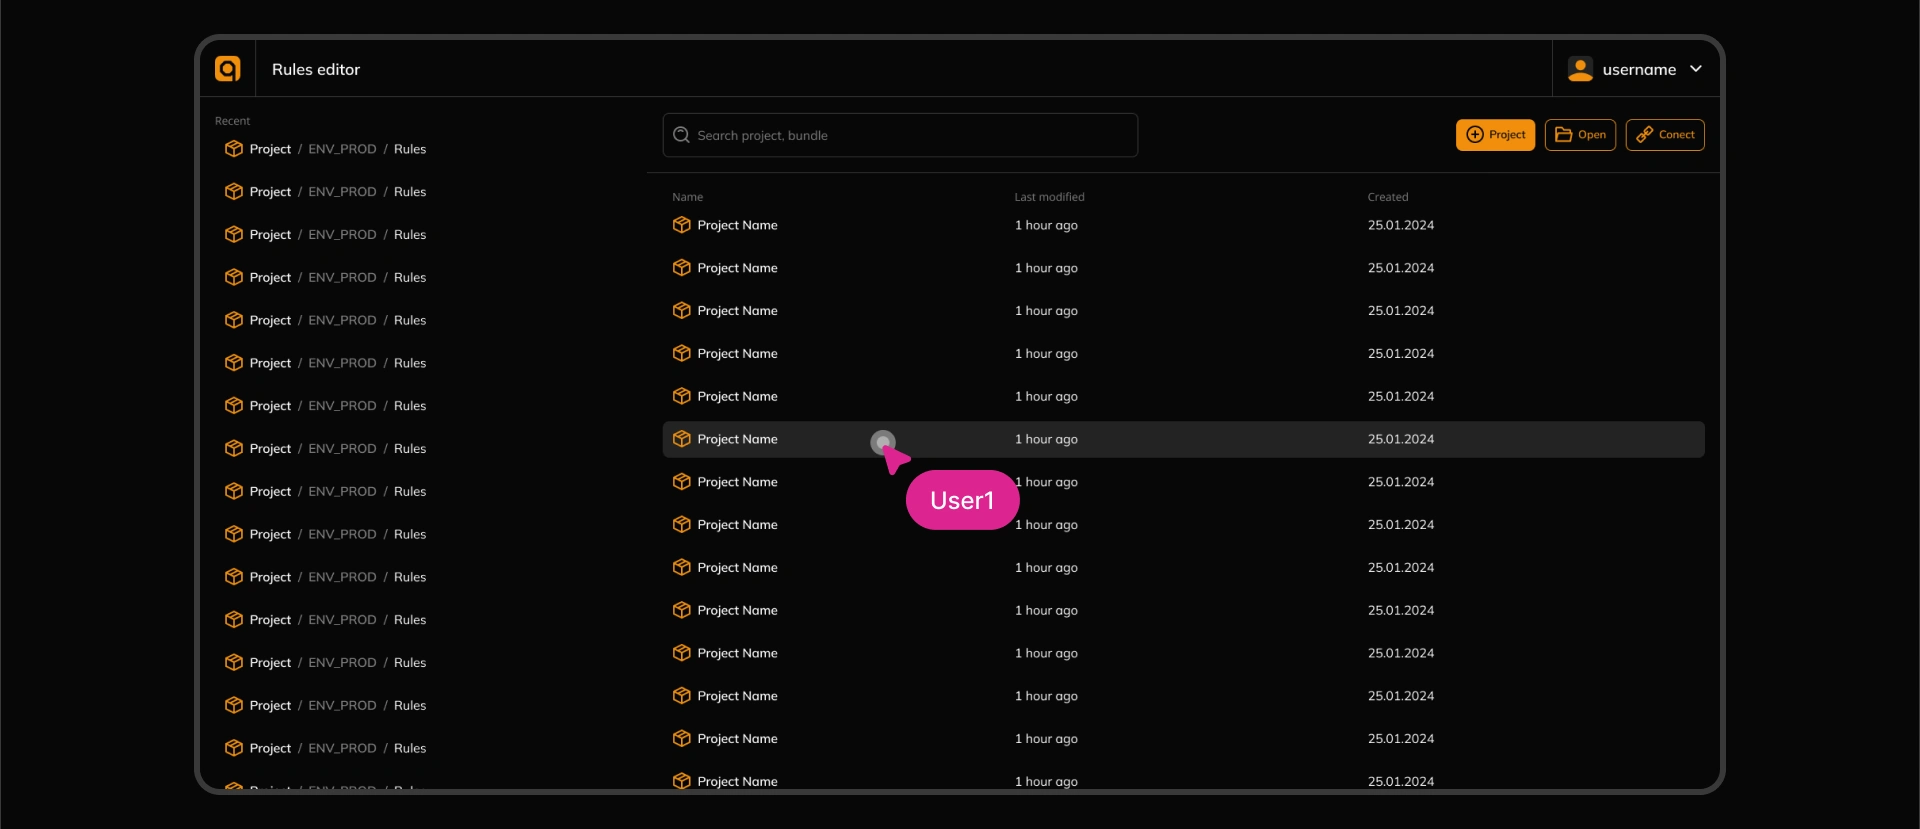Click the Conect button
The image size is (1920, 829).
tap(1665, 135)
